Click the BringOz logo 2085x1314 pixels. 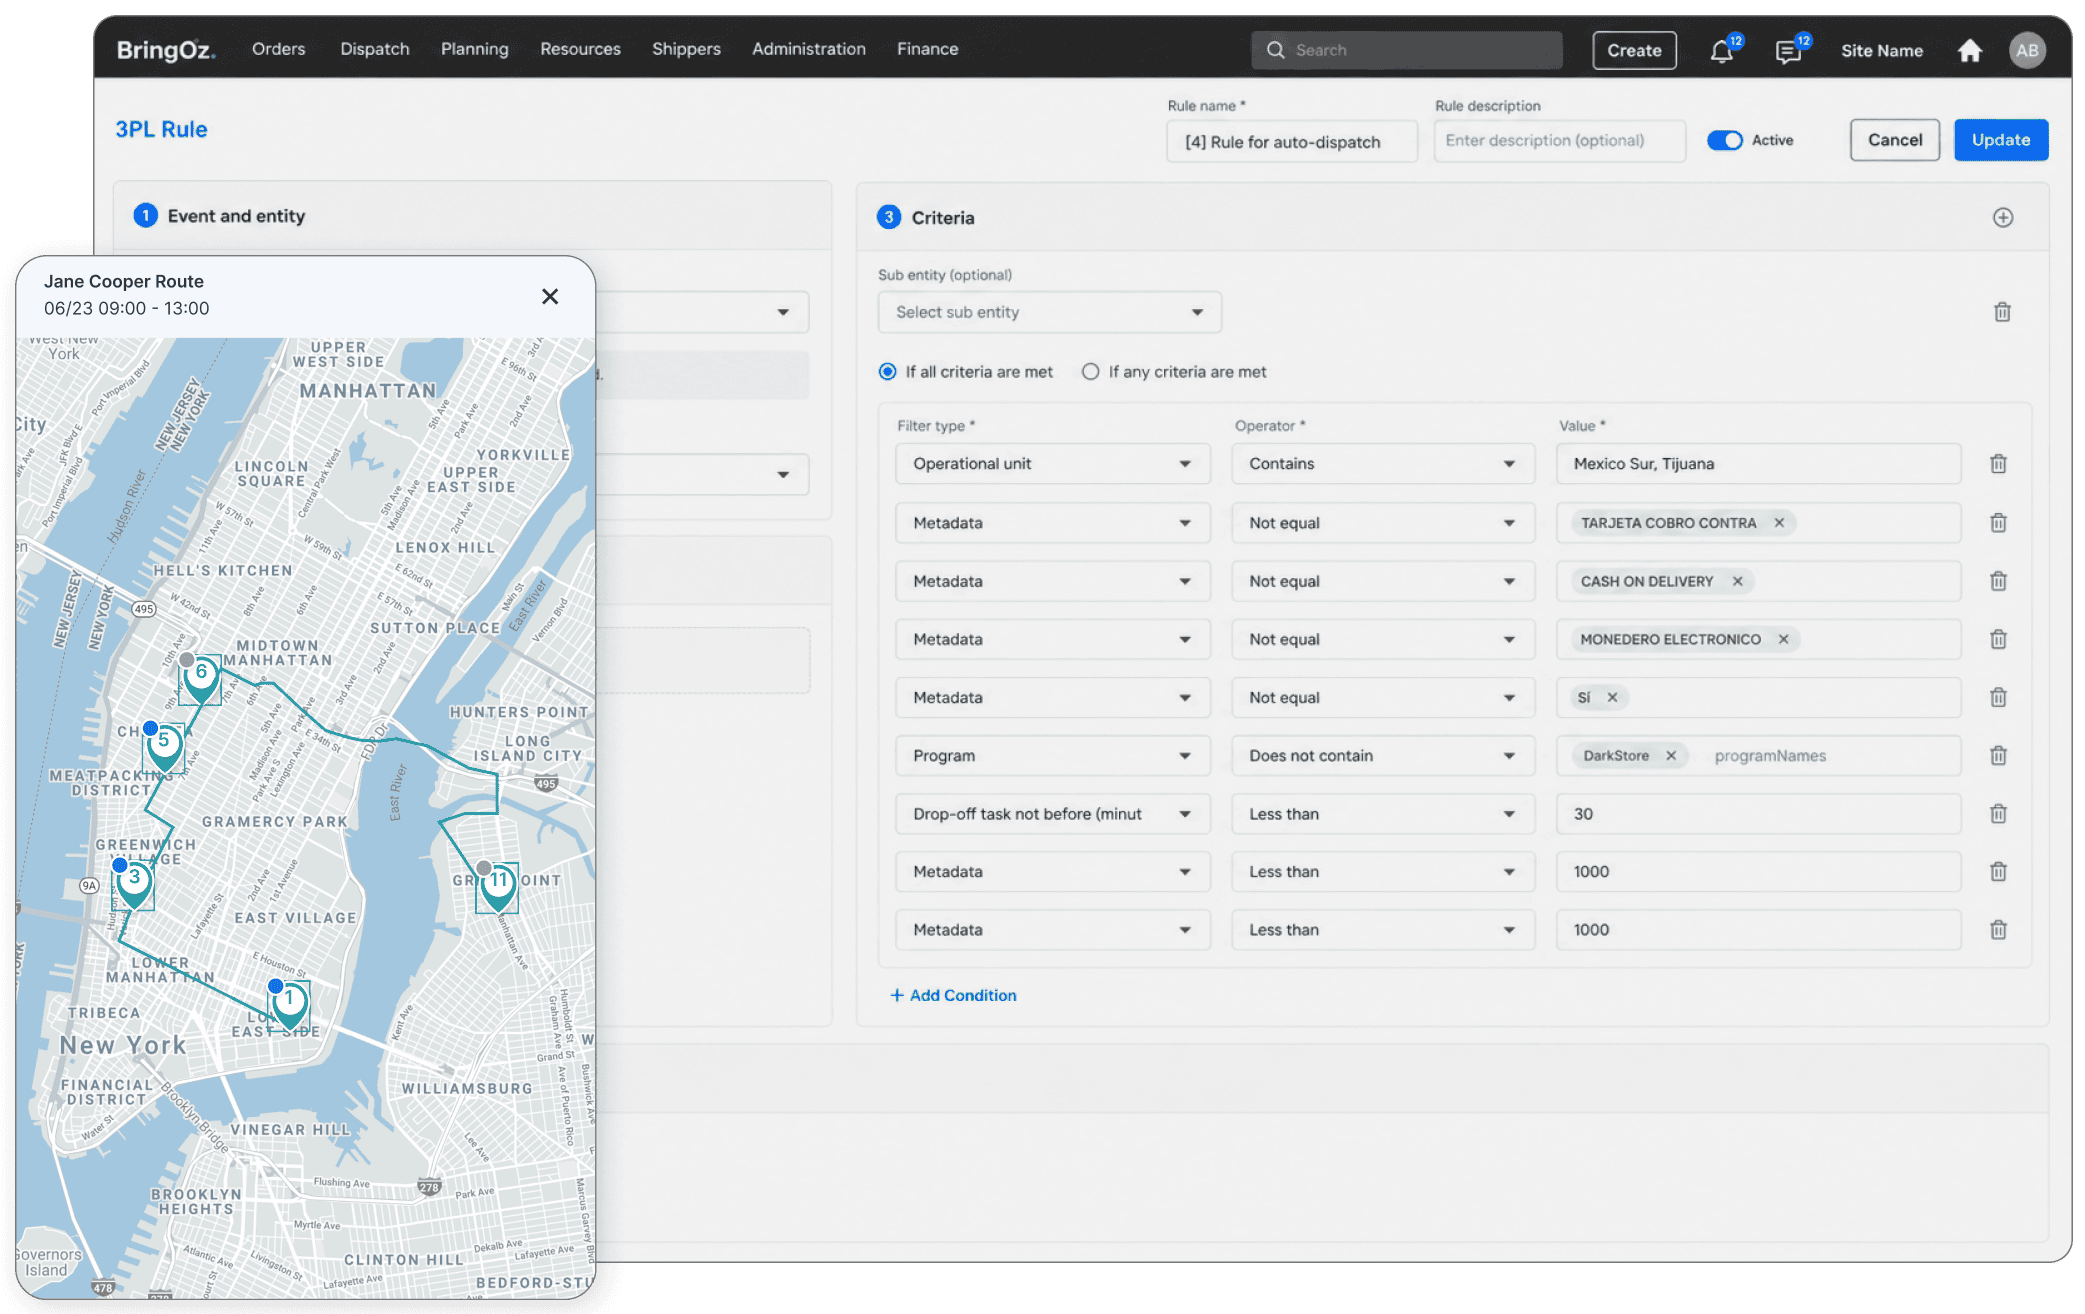point(165,50)
